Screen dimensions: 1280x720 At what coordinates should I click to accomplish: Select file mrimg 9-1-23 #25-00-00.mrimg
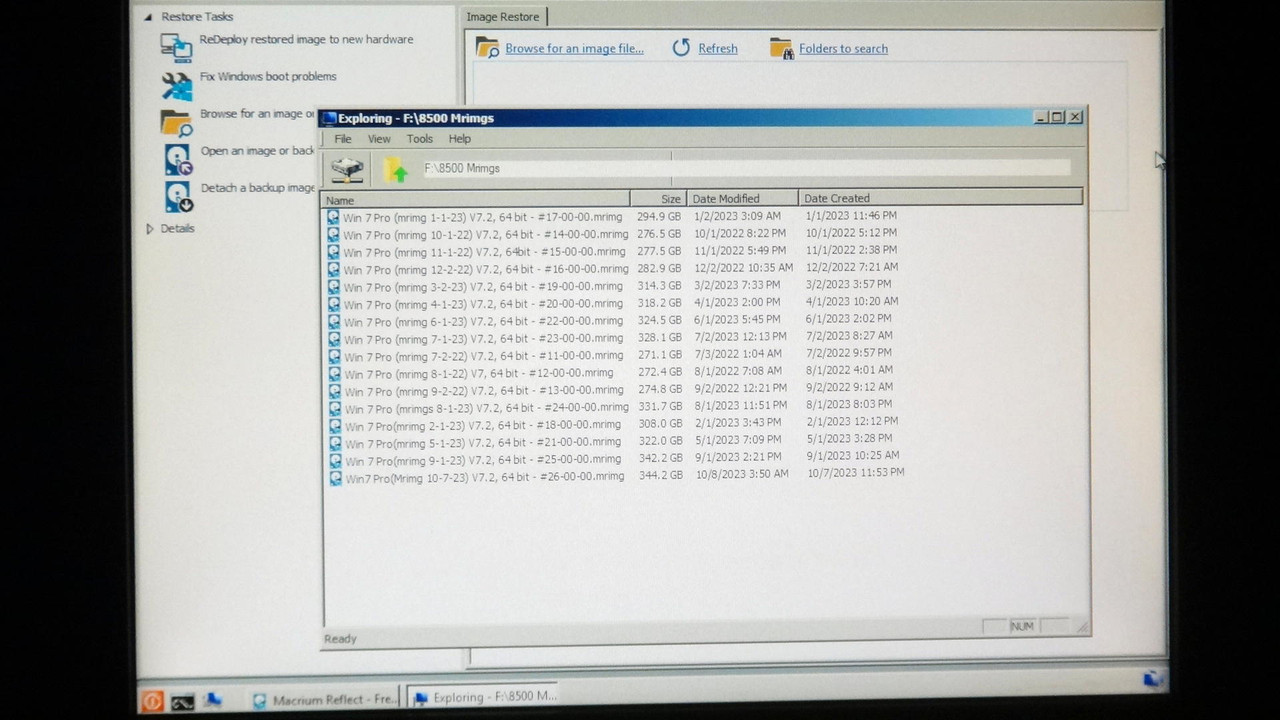483,461
